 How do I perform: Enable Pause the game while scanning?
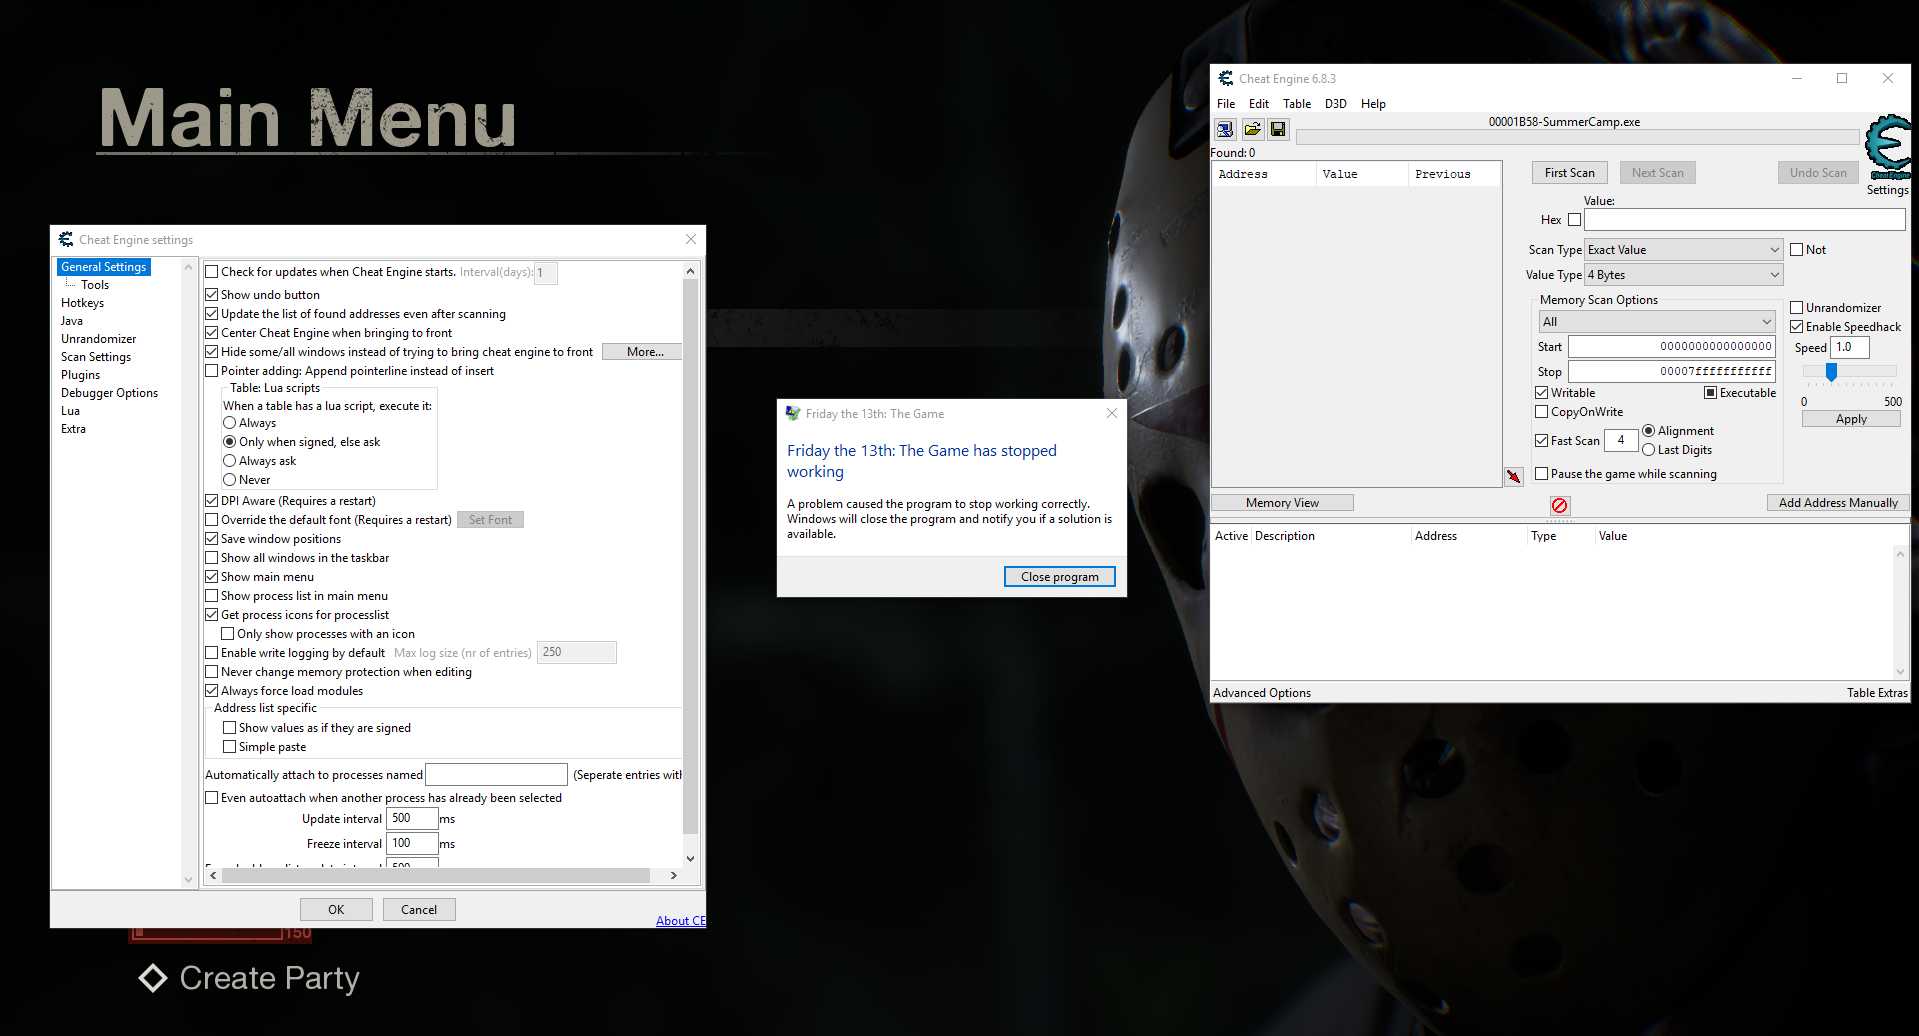coord(1541,473)
